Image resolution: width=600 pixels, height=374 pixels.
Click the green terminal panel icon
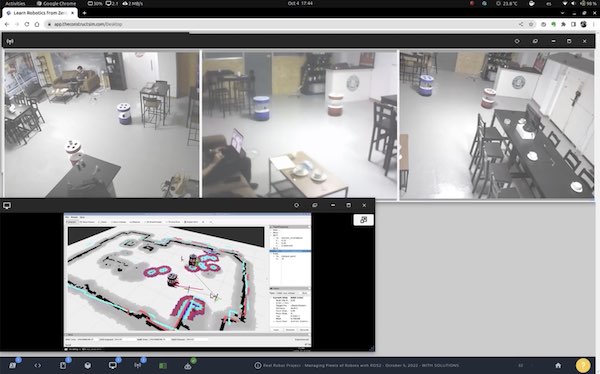tap(163, 366)
